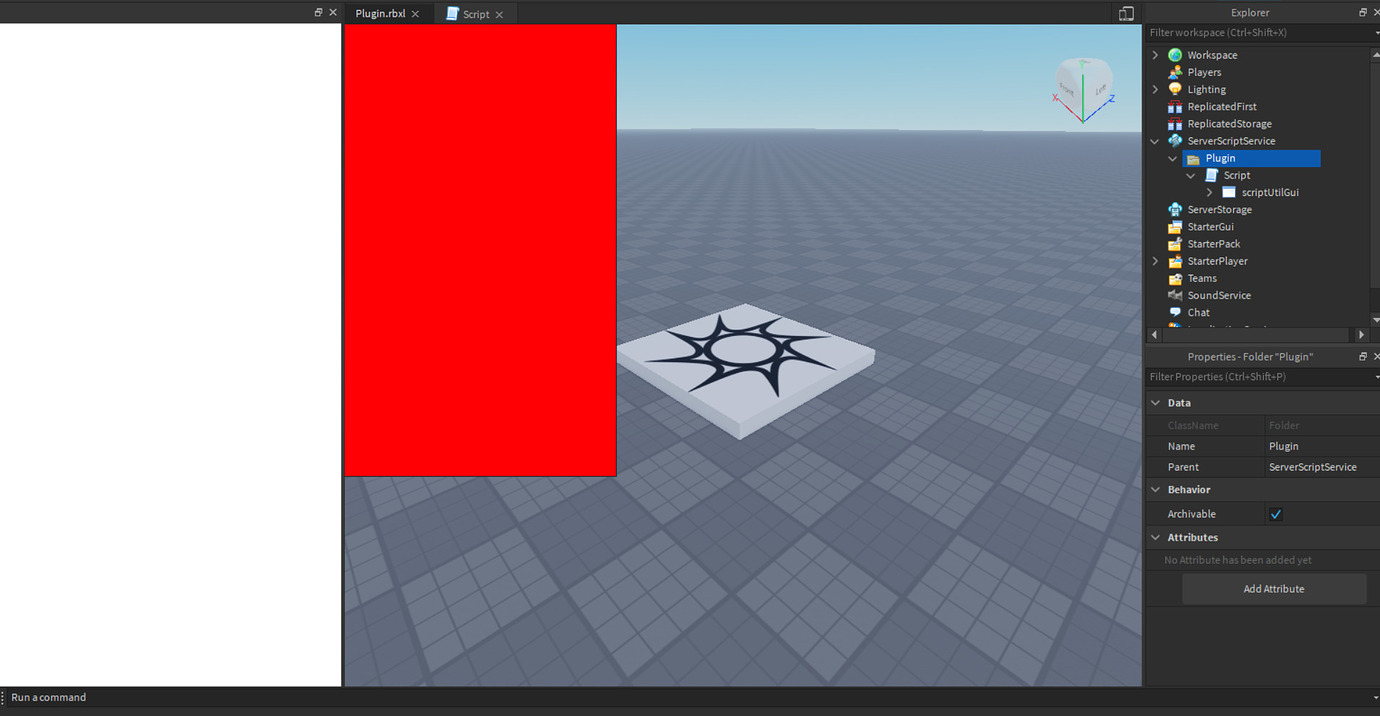Select the Workspace service icon in Explorer
Image resolution: width=1380 pixels, height=716 pixels.
click(1174, 55)
